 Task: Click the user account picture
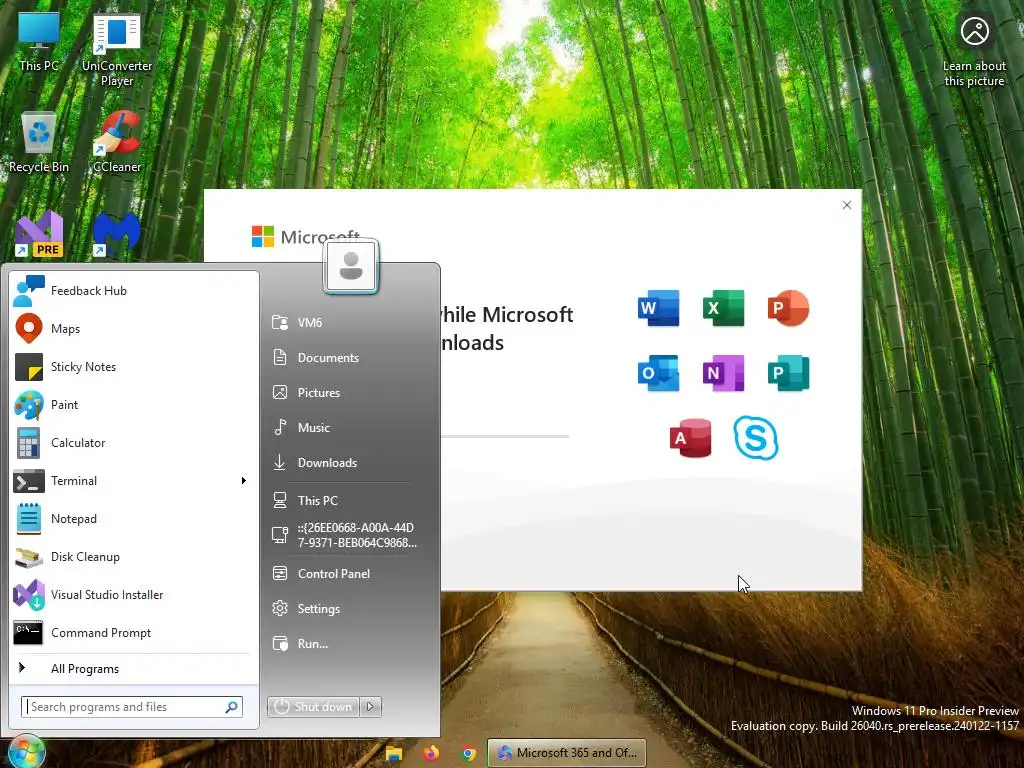[x=351, y=266]
